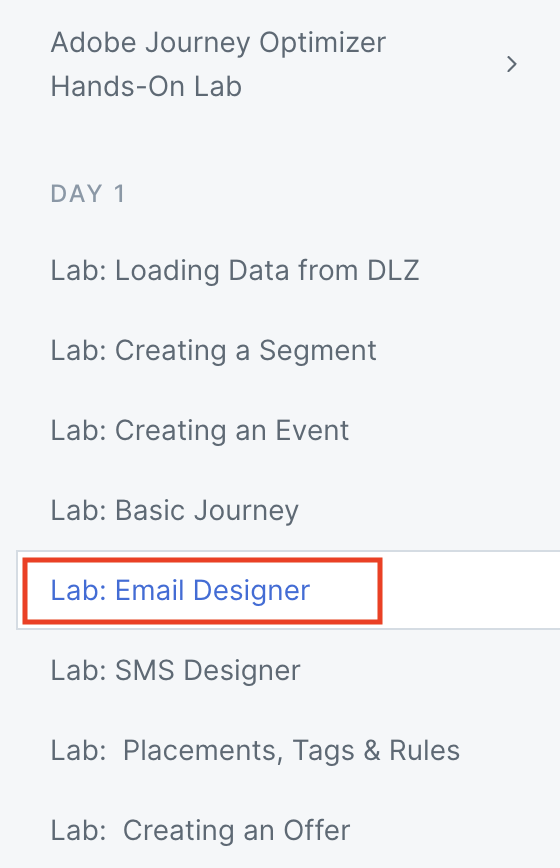The width and height of the screenshot is (560, 868).
Task: Expand the Adobe Journey Optimizer chevron arrow
Action: click(x=512, y=64)
